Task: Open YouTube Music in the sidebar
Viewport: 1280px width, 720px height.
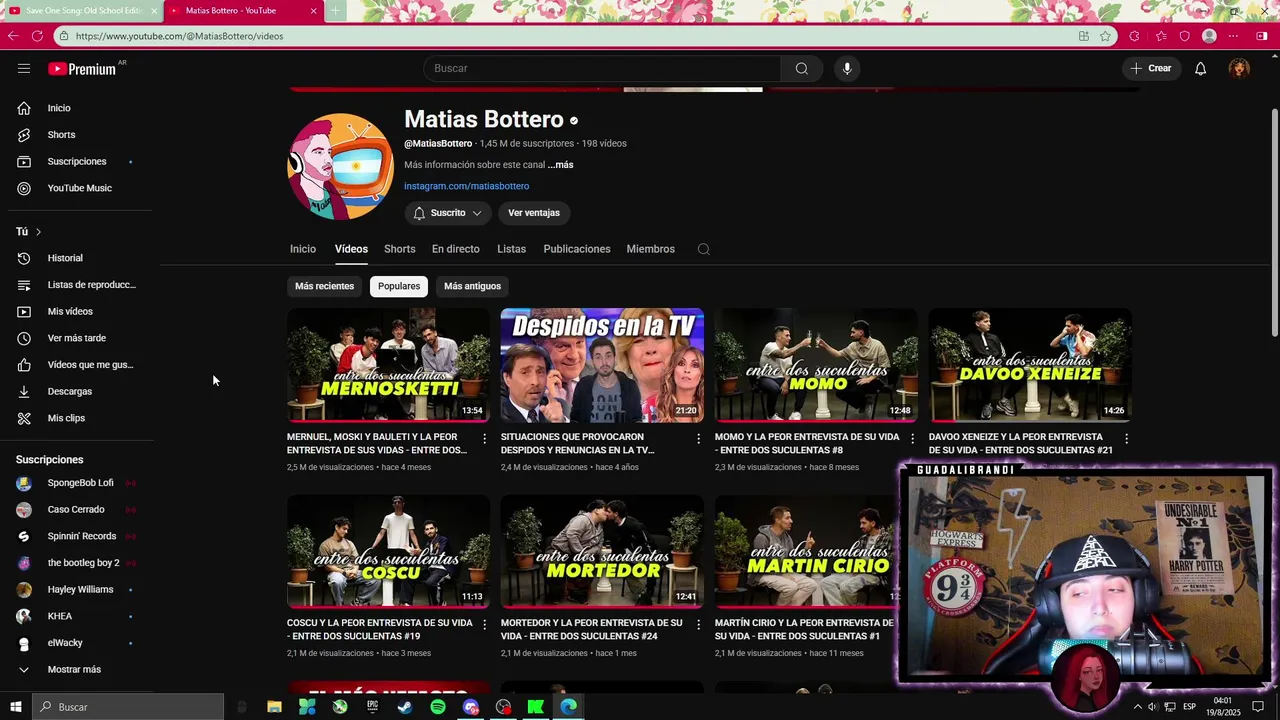Action: pos(80,188)
